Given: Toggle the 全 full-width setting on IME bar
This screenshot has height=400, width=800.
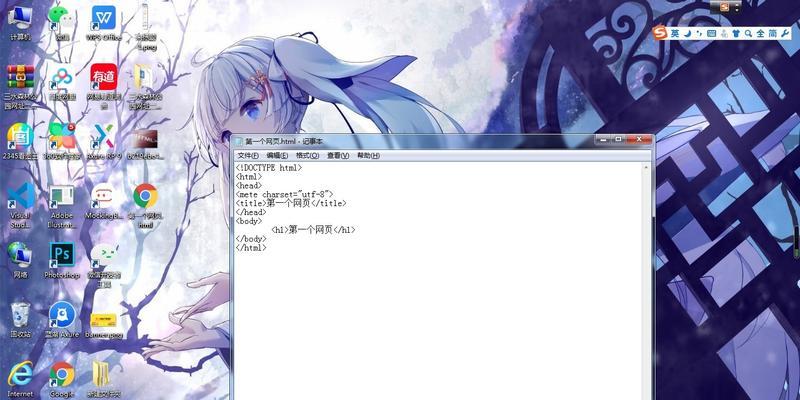Looking at the screenshot, I should click(x=760, y=33).
